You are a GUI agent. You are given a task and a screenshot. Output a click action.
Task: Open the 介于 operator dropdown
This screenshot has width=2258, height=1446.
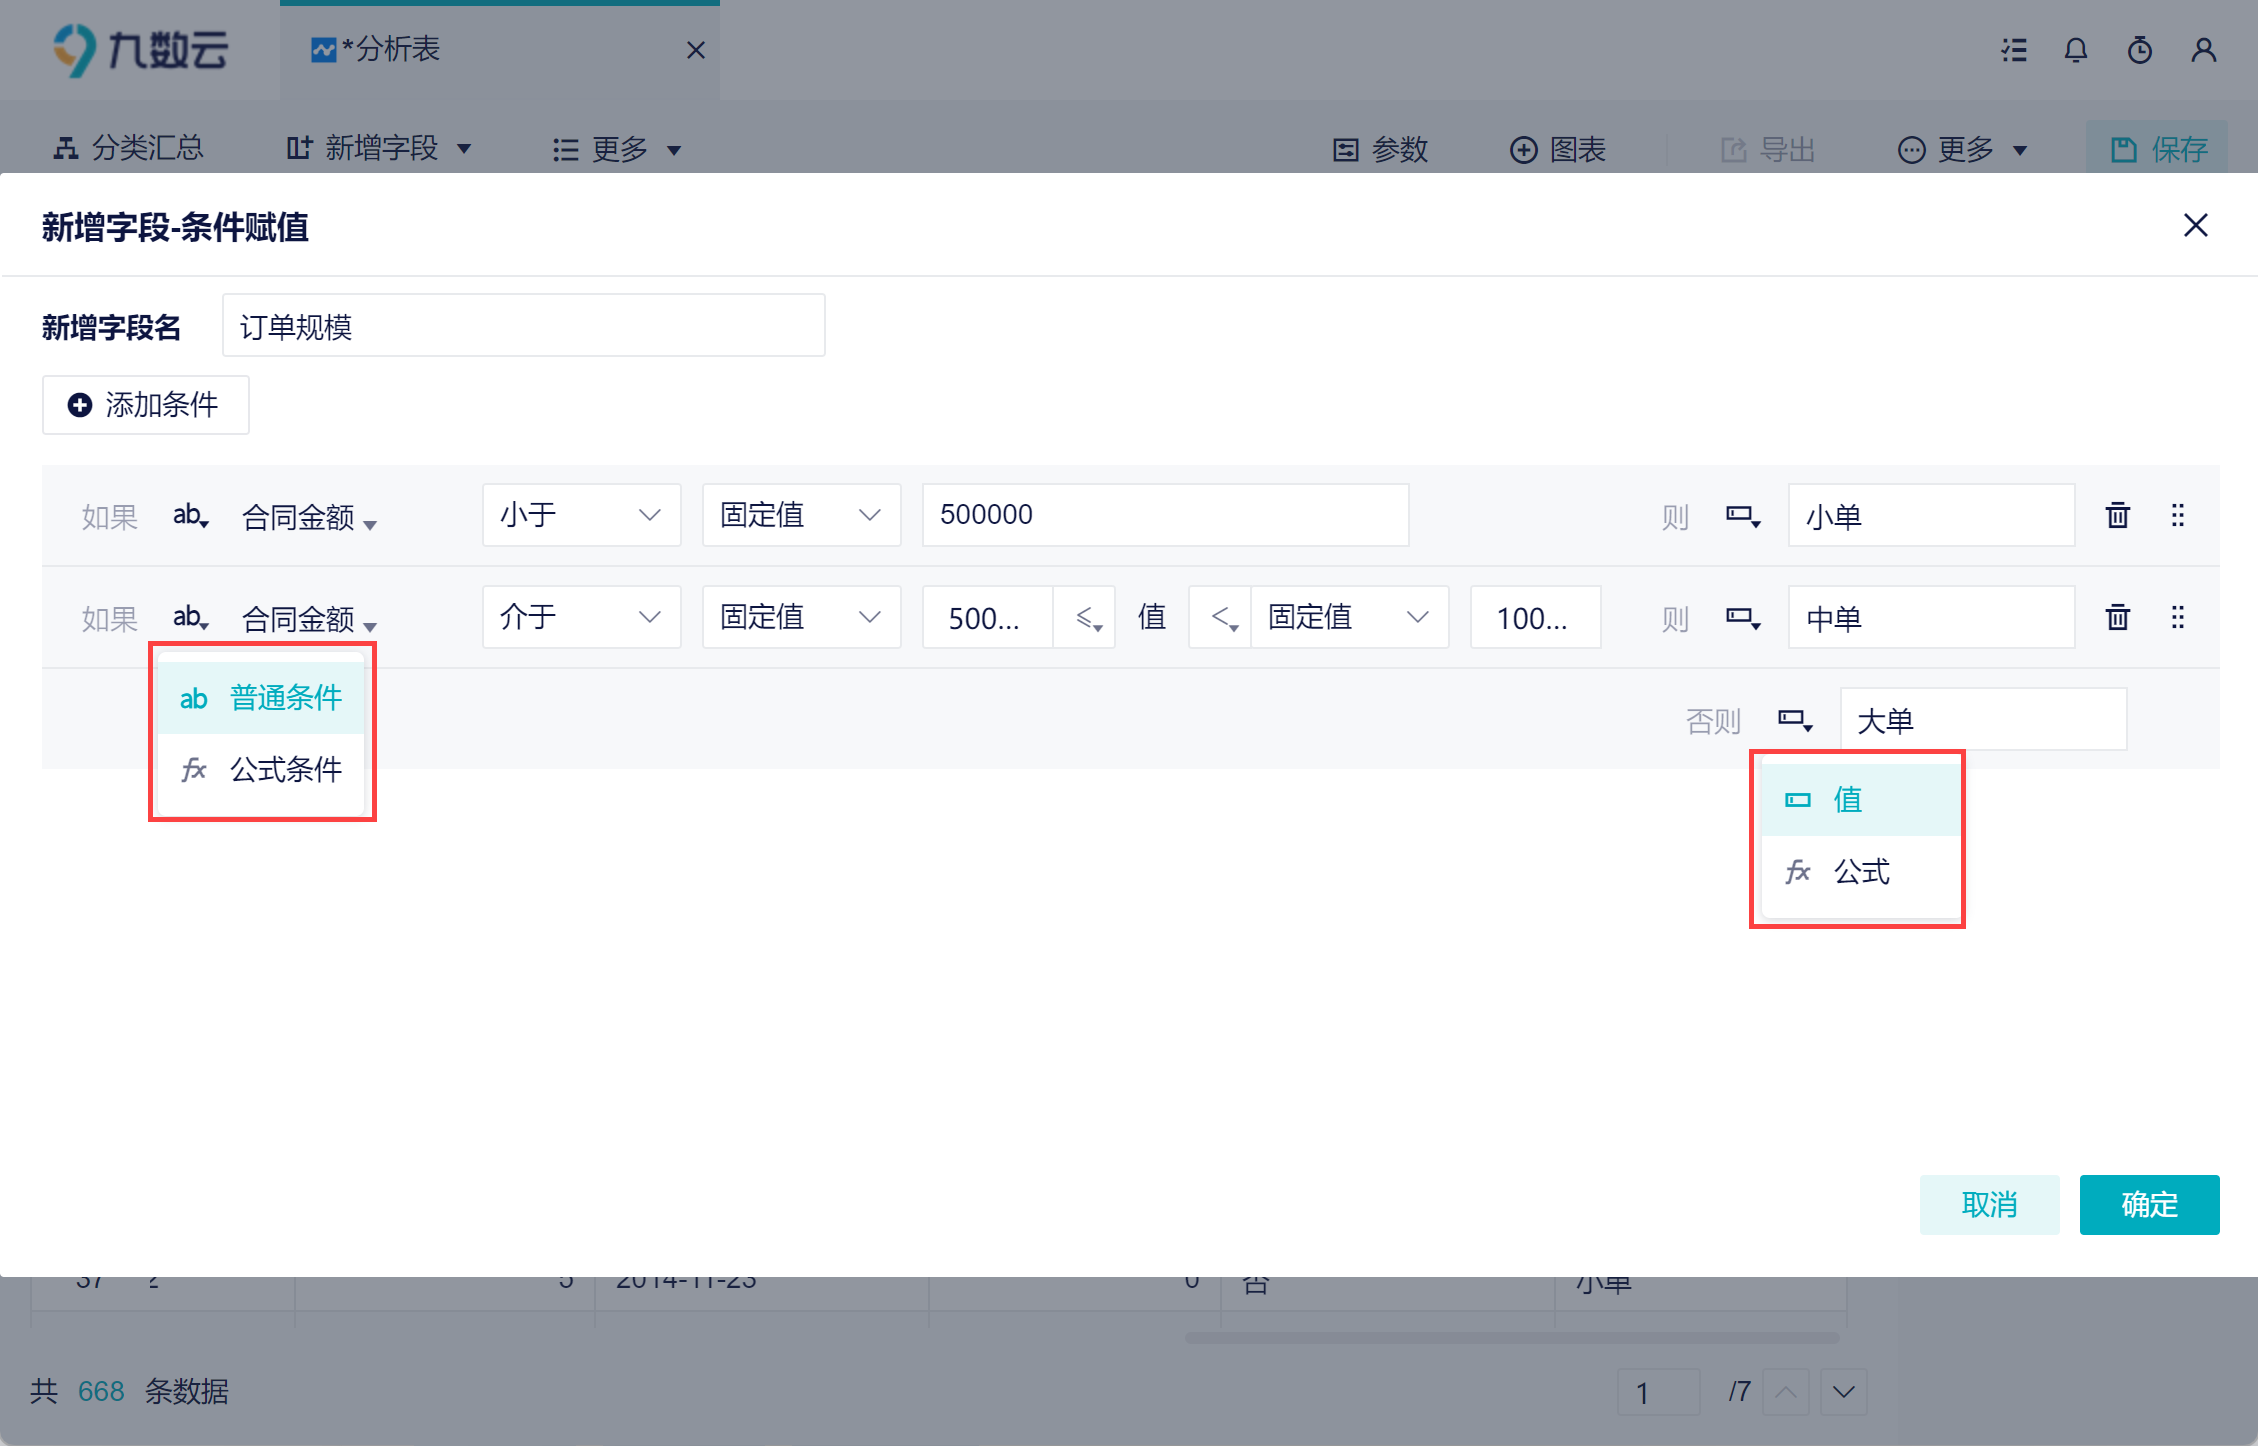tap(581, 617)
